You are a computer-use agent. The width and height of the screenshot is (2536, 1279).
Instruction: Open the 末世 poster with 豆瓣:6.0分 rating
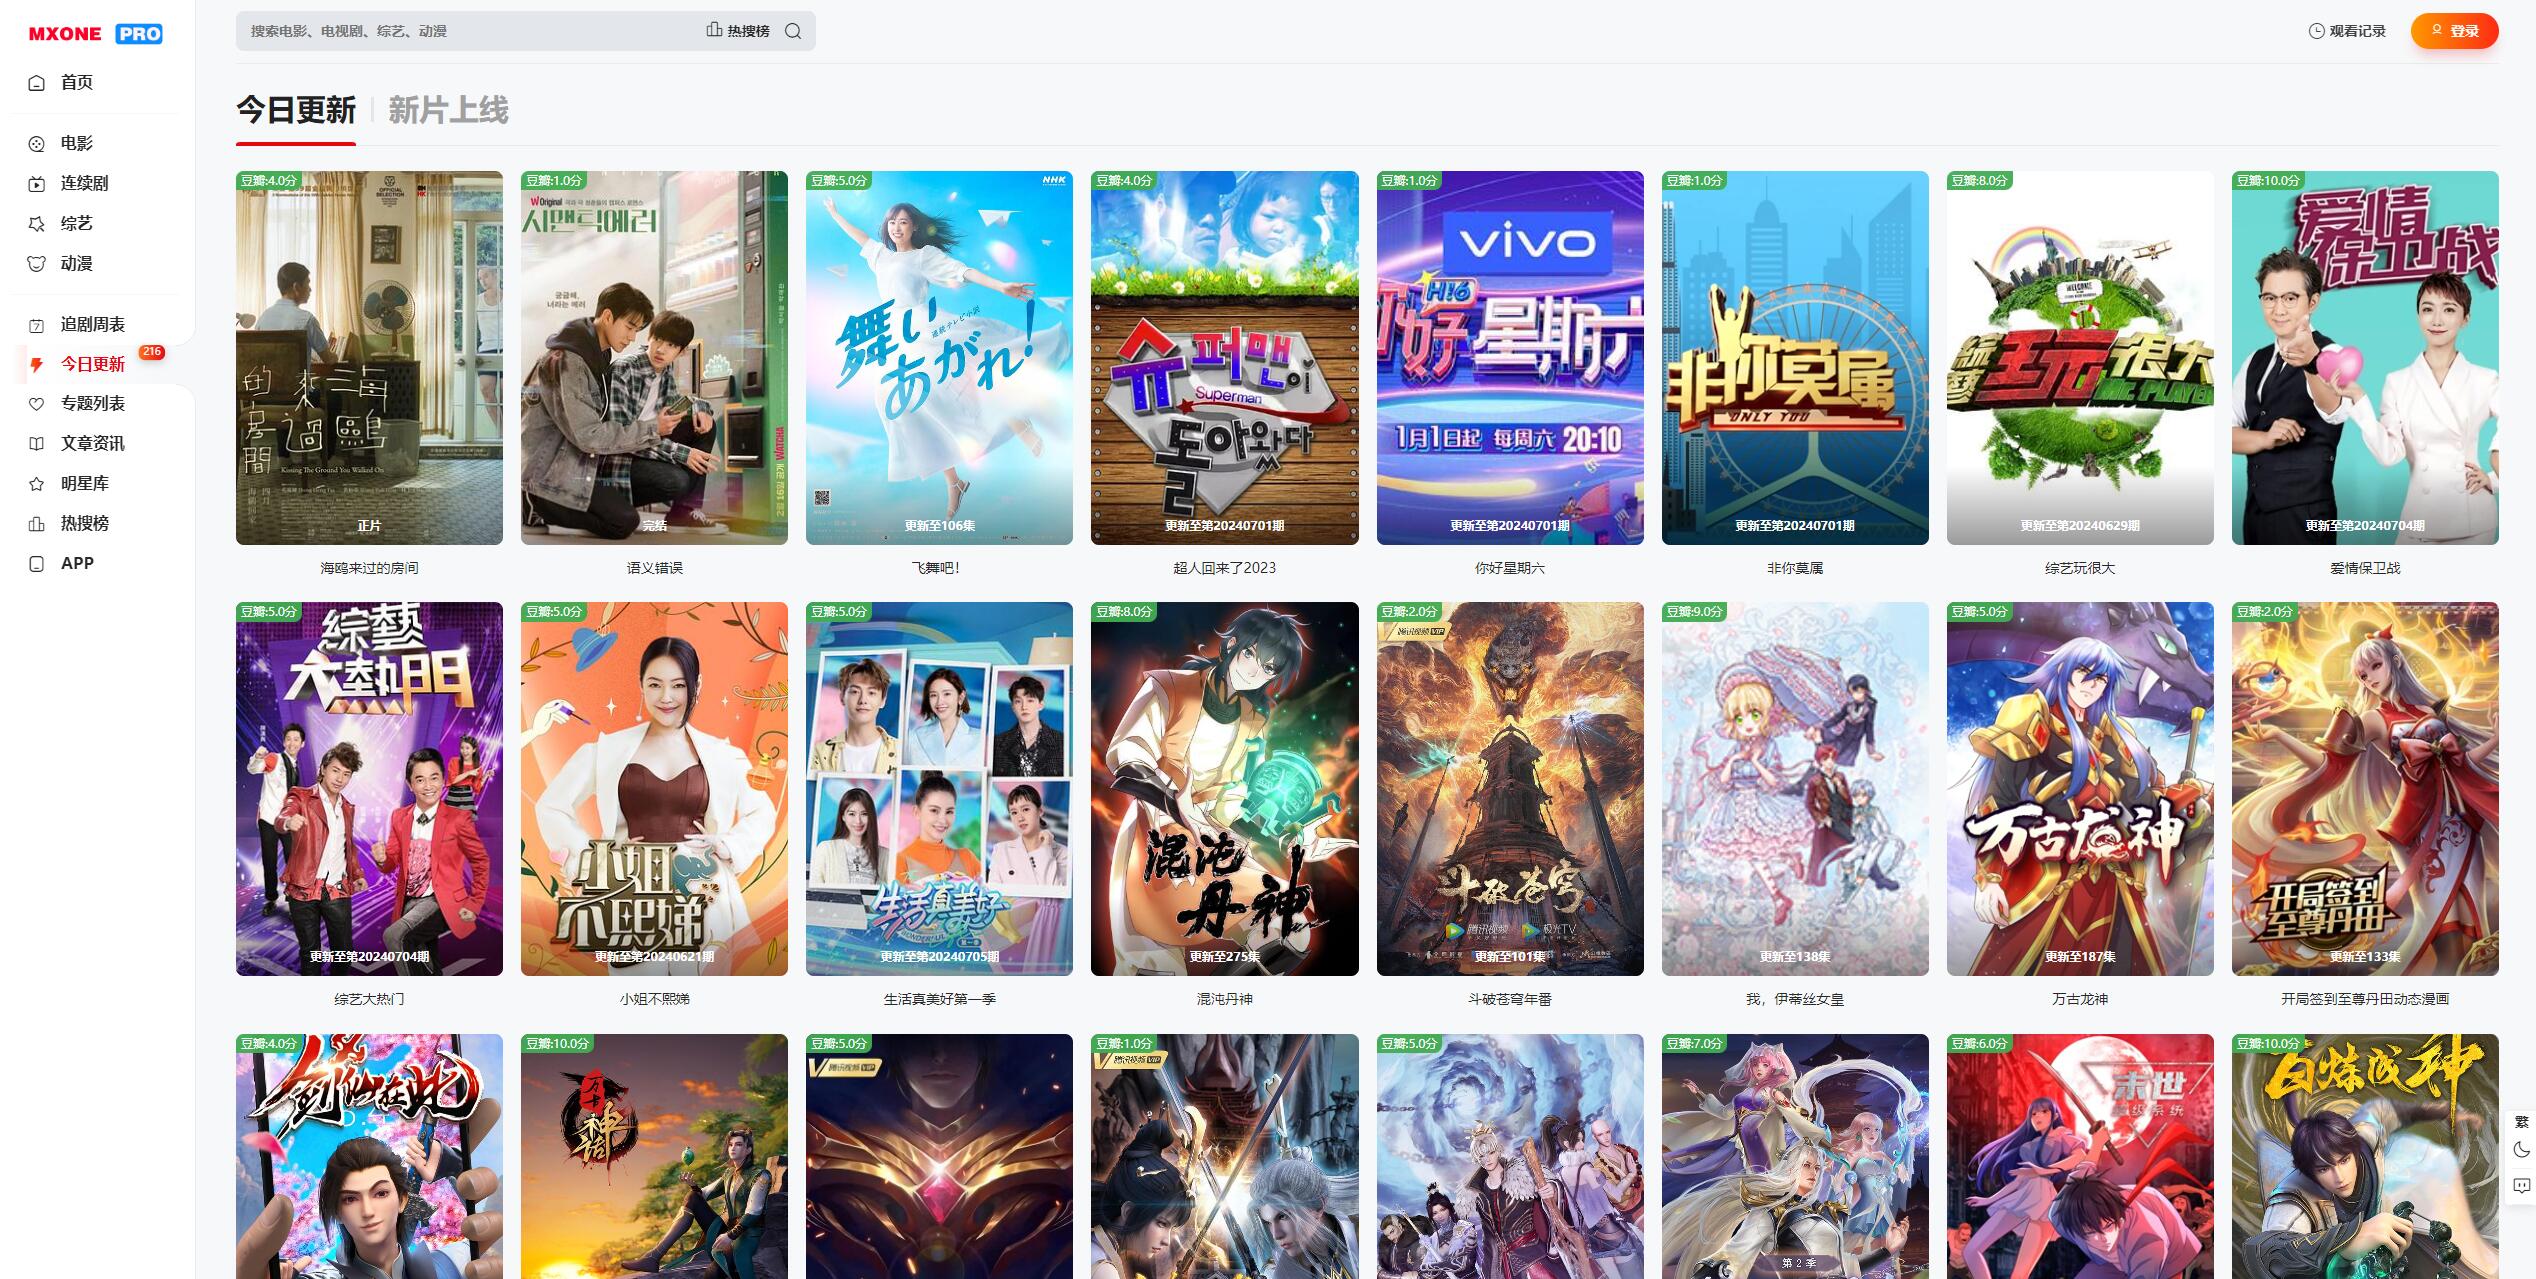[2080, 1156]
